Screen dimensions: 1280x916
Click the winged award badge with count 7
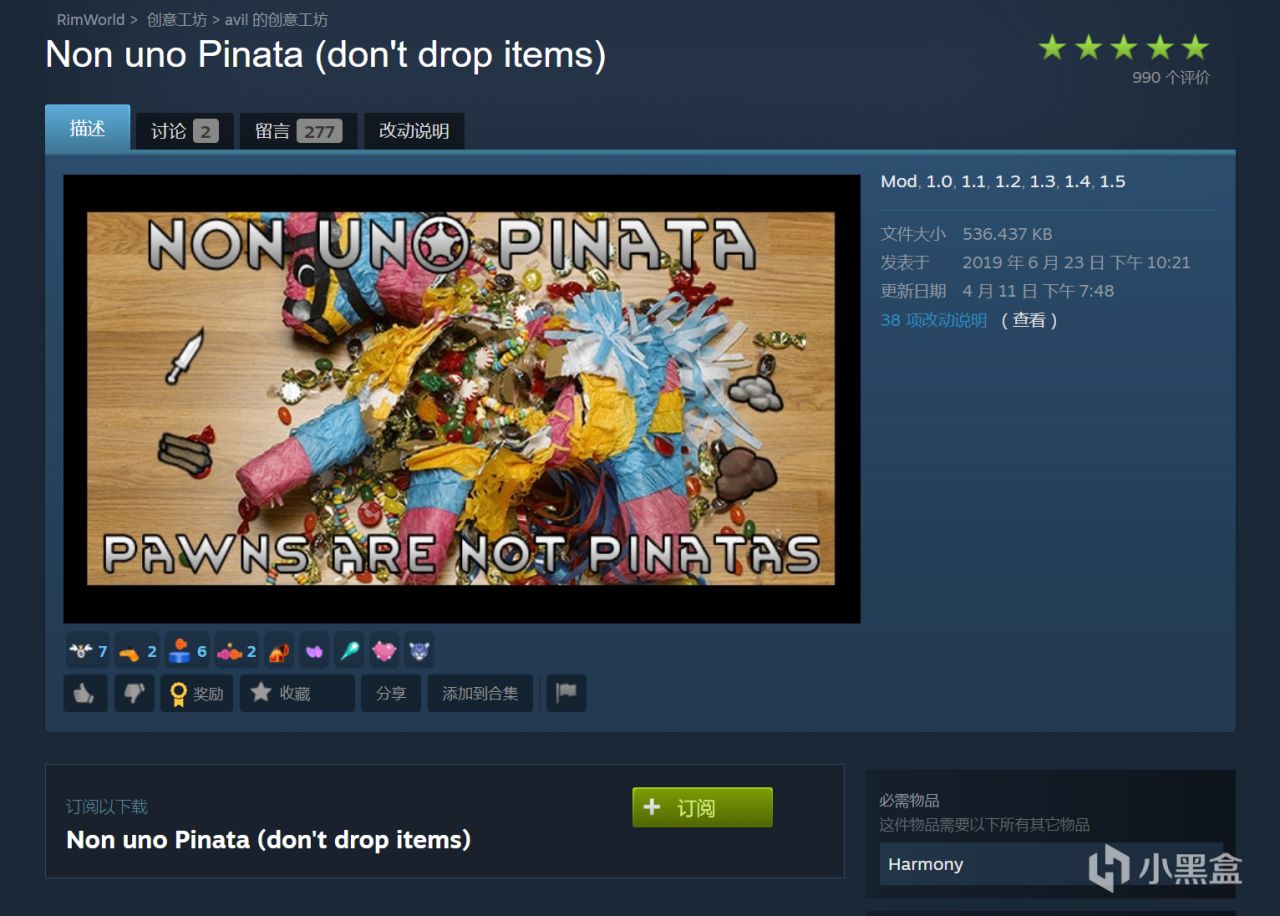click(x=88, y=651)
